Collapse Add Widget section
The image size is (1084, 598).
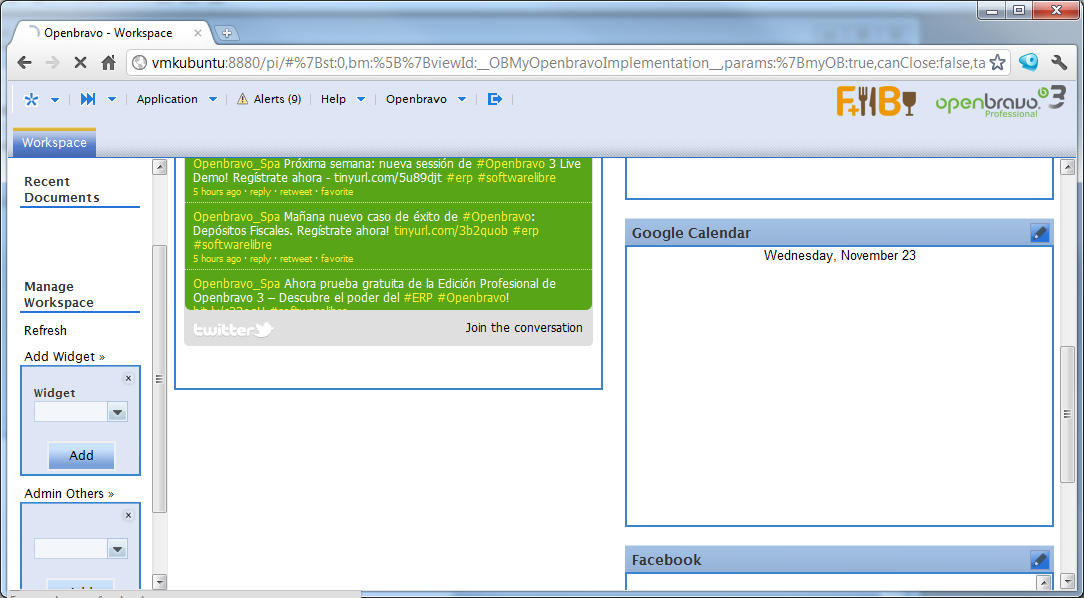[64, 357]
